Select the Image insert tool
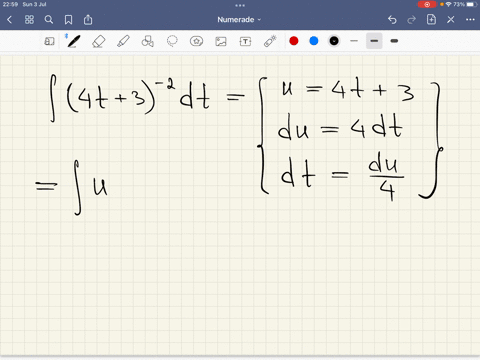Screen dimensions: 480x360 pos(221,41)
